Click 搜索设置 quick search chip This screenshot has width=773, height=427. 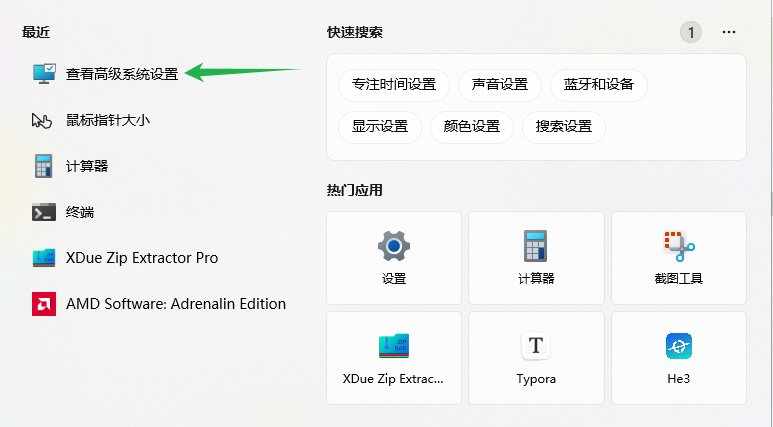(564, 127)
